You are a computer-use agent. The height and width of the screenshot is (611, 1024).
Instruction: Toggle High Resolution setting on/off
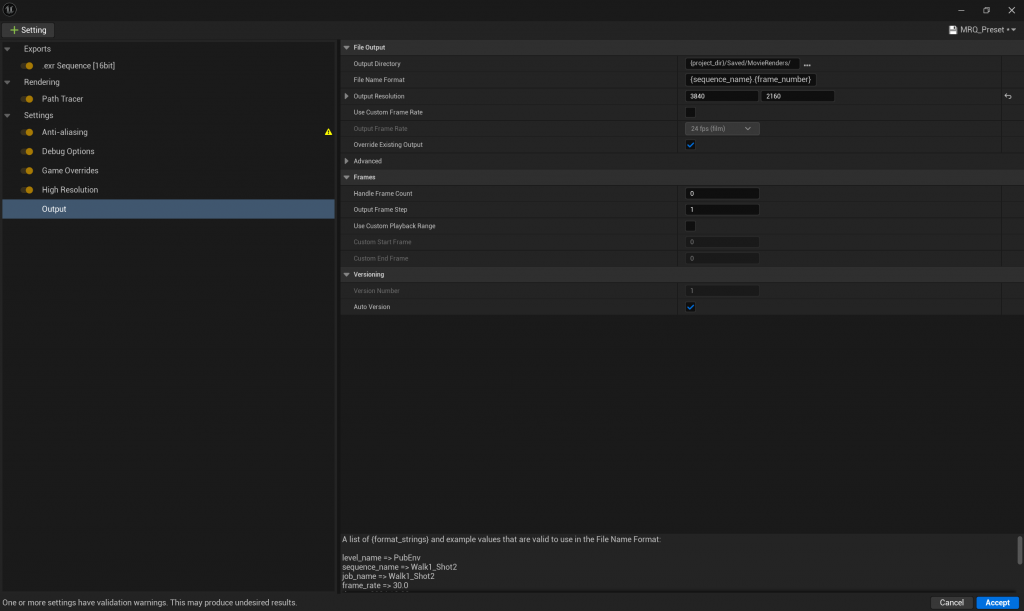click(x=27, y=190)
